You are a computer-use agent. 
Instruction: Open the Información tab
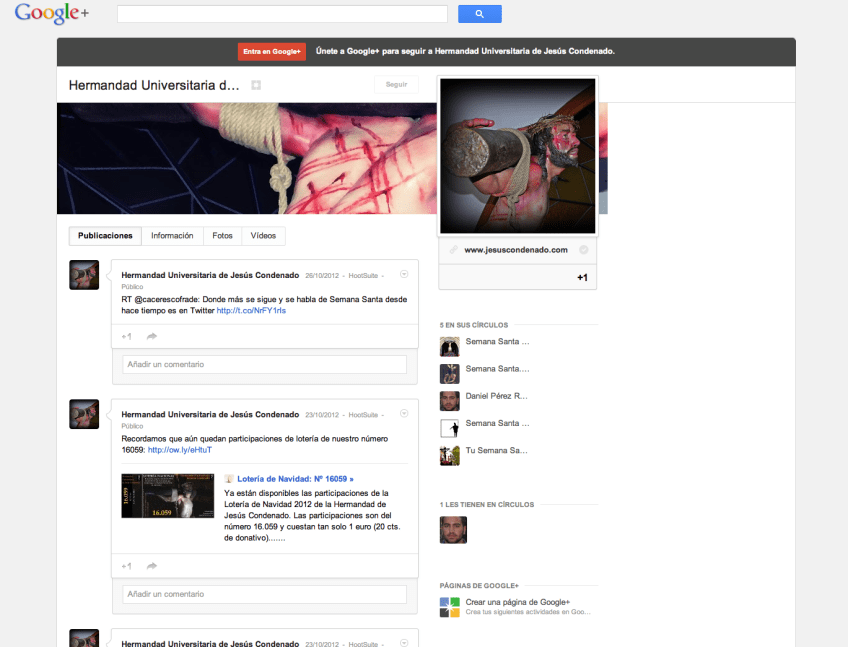[x=172, y=235]
